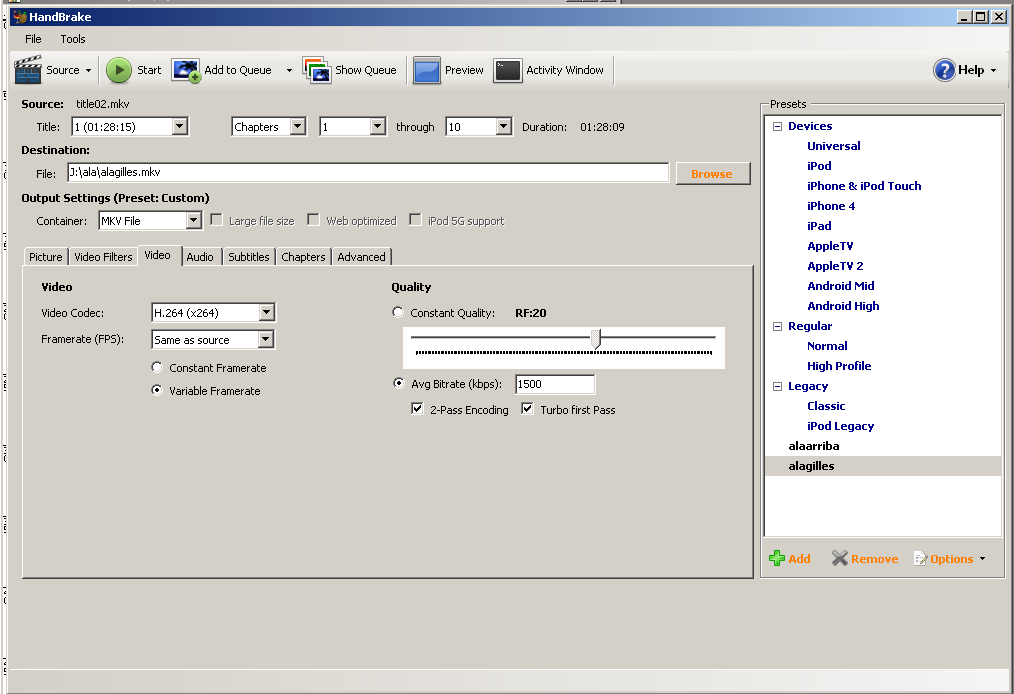Switch to the Picture tab
Viewport: 1014px width, 694px height.
coord(45,257)
